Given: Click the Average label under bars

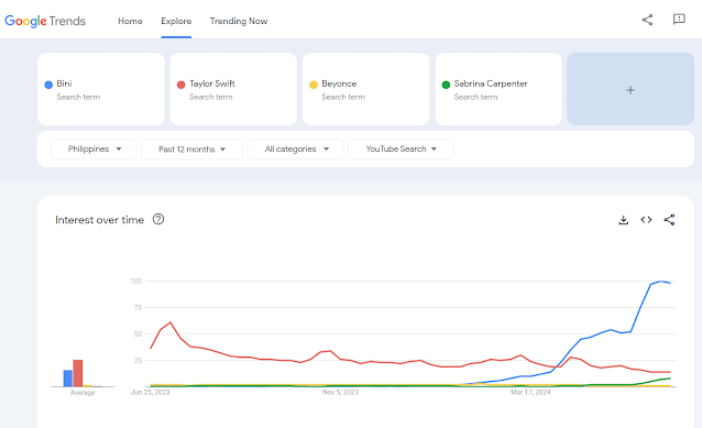Looking at the screenshot, I should click(x=82, y=393).
